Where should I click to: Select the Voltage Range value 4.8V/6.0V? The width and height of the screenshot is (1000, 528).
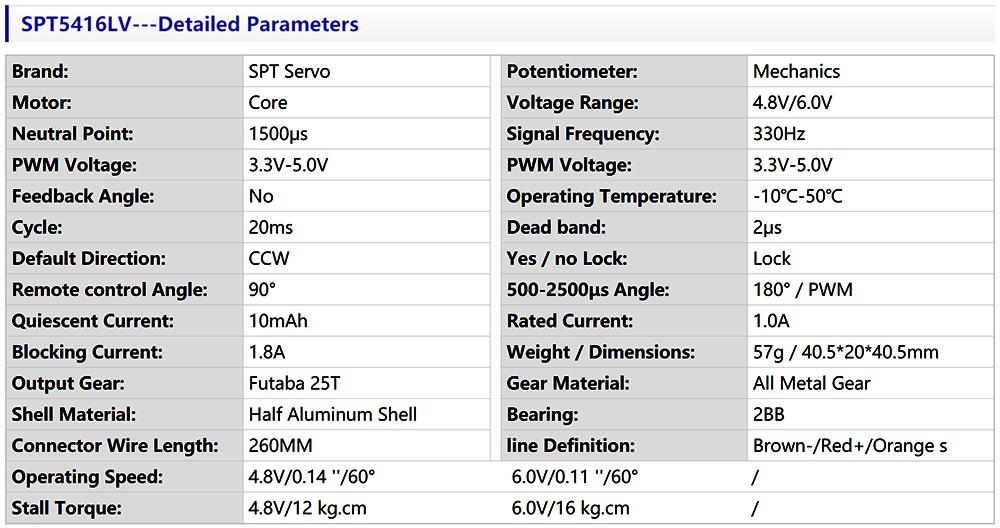(793, 103)
